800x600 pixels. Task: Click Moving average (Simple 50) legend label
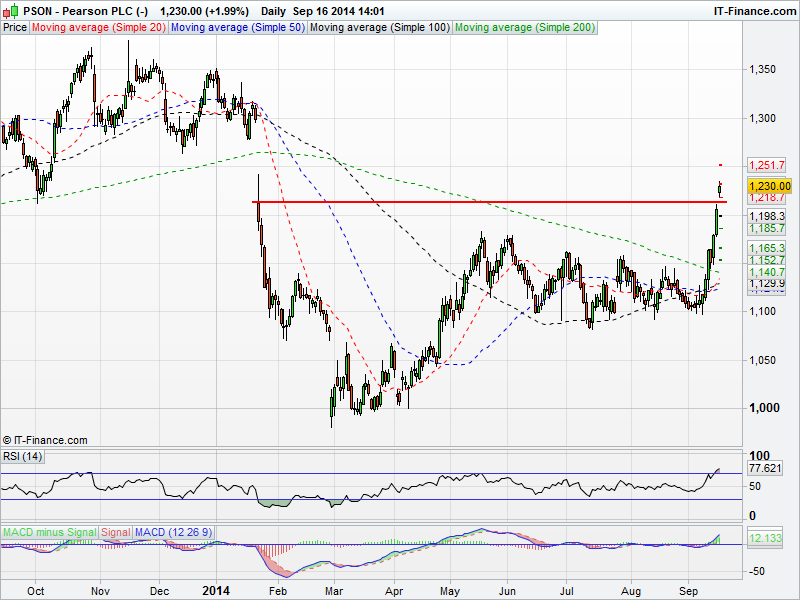coord(237,28)
